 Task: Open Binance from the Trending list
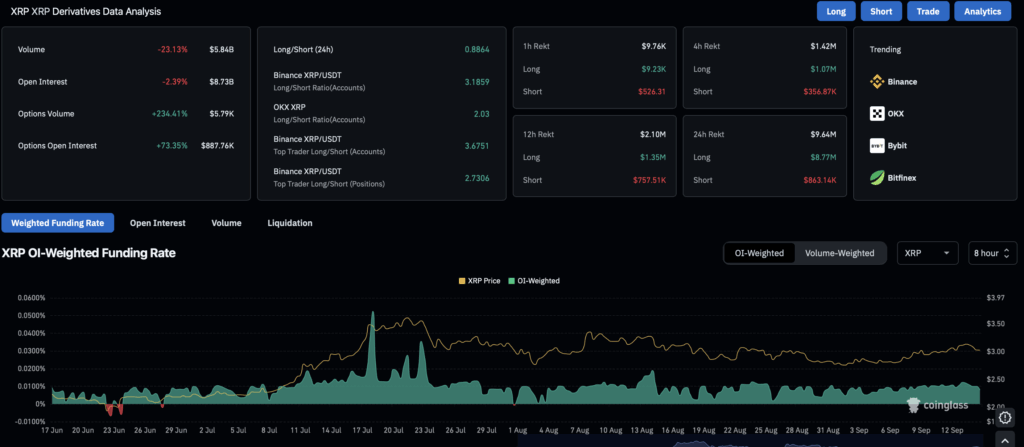(893, 82)
